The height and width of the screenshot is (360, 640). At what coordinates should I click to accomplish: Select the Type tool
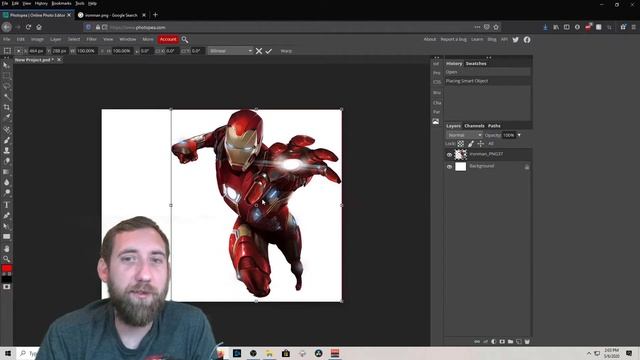[x=7, y=205]
